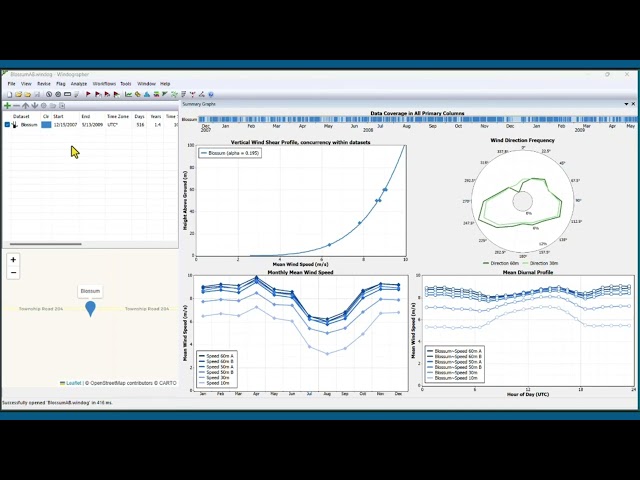
Task: Click the Blossum dataset color swatch
Action: tap(47, 124)
